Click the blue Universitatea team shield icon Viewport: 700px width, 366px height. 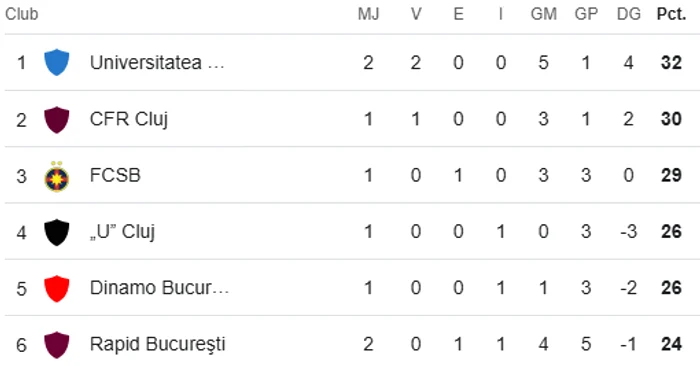point(57,62)
